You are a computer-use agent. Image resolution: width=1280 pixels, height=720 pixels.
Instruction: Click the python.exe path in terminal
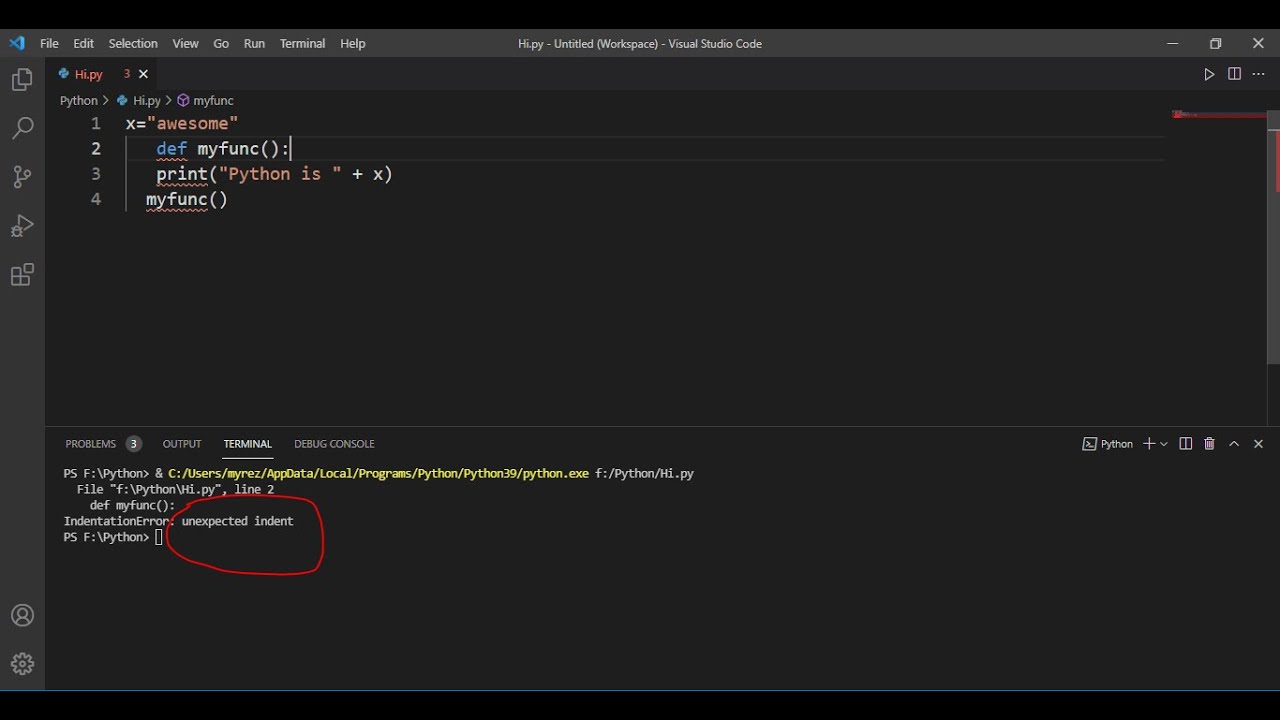coord(378,473)
